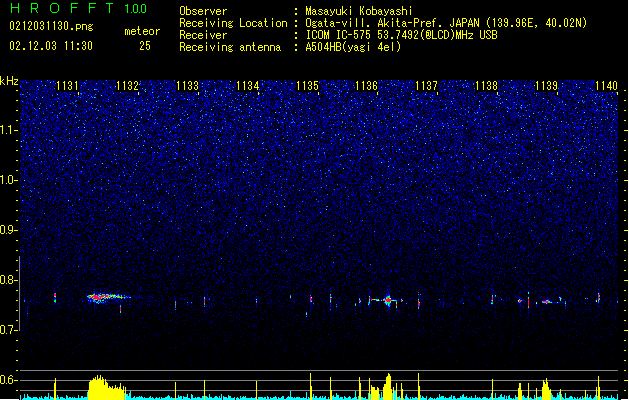The width and height of the screenshot is (629, 400).
Task: Click the 0.7 kHz frequency label
Action: pos(9,329)
